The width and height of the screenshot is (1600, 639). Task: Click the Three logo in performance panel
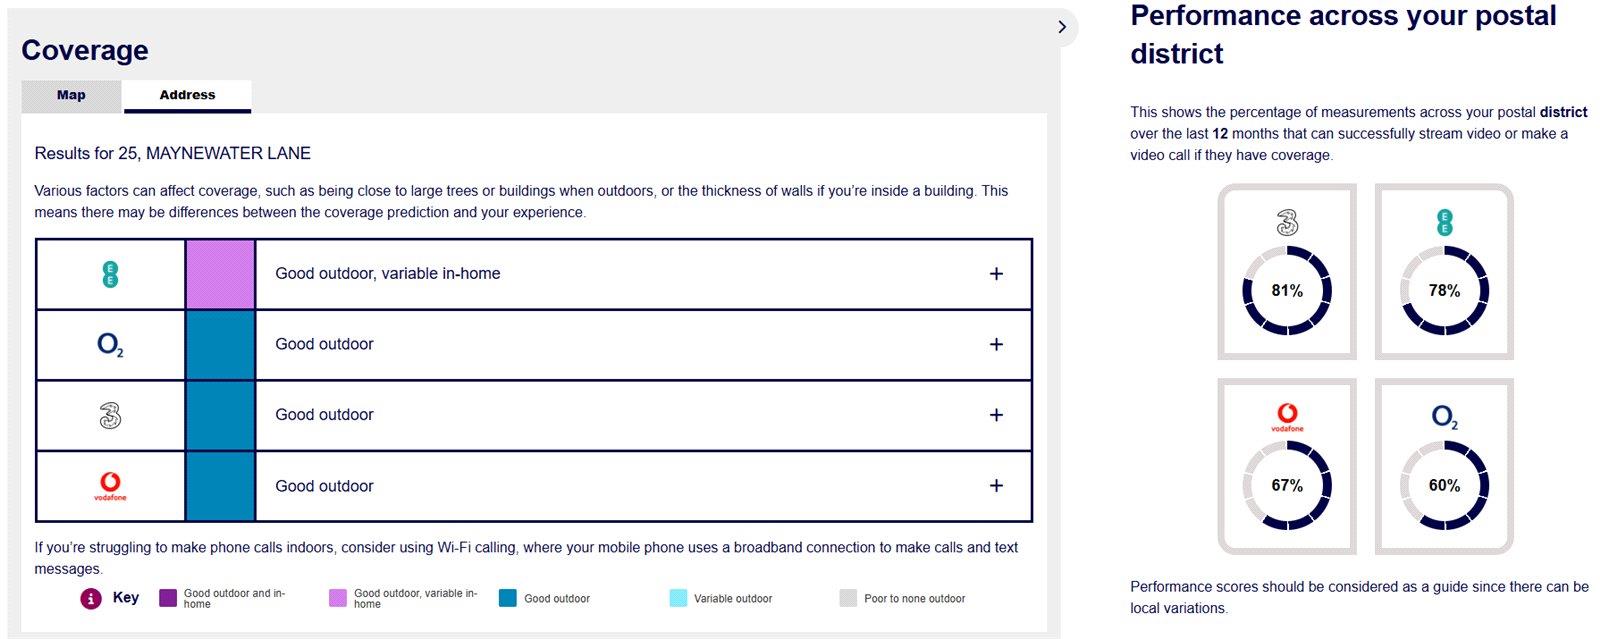[x=1287, y=223]
